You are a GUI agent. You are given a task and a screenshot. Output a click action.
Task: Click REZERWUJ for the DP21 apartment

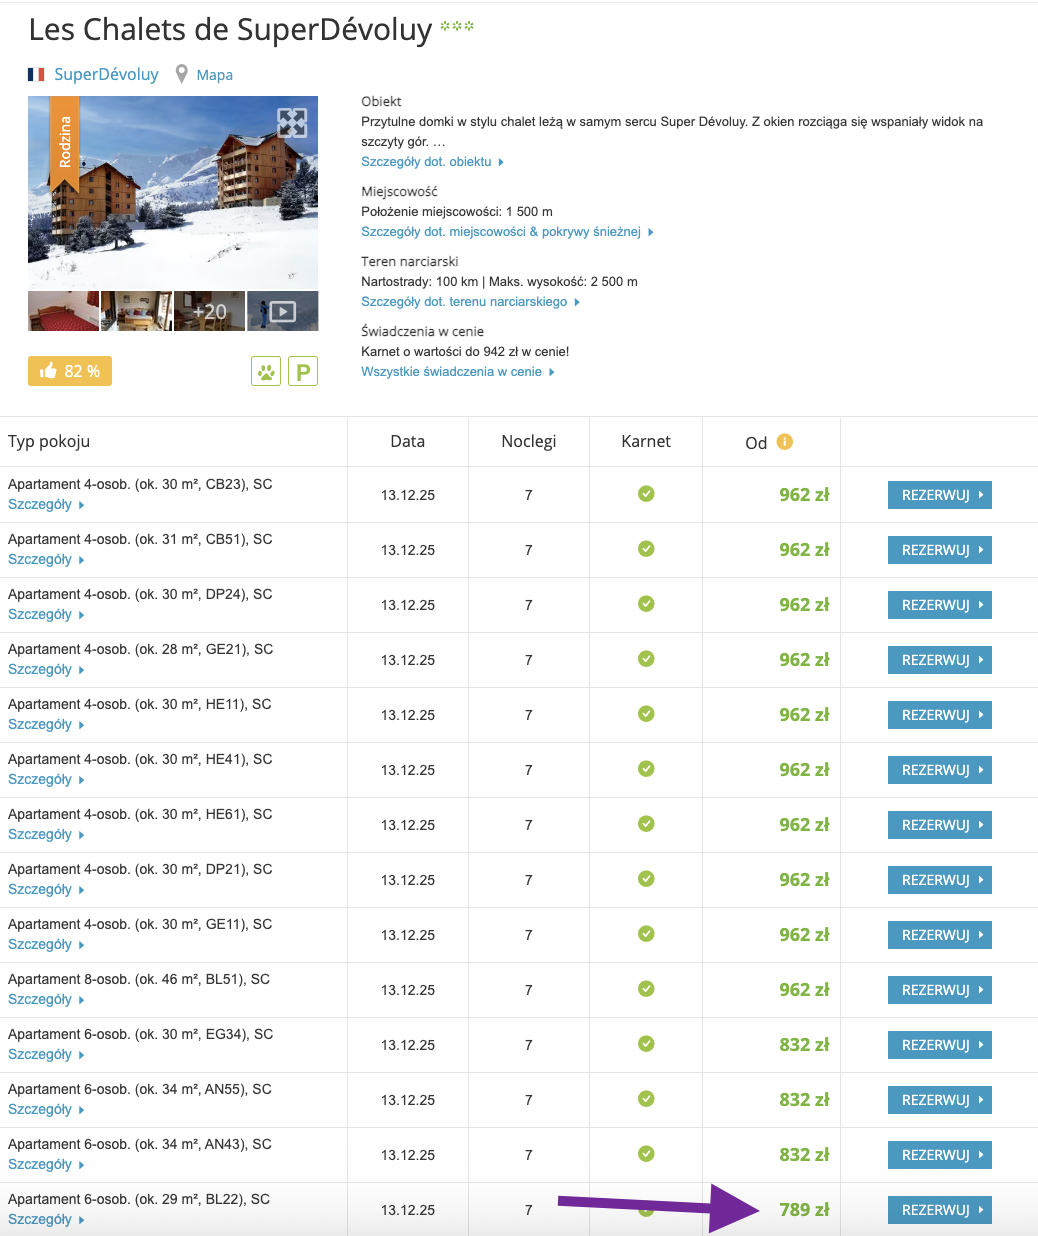pos(940,880)
